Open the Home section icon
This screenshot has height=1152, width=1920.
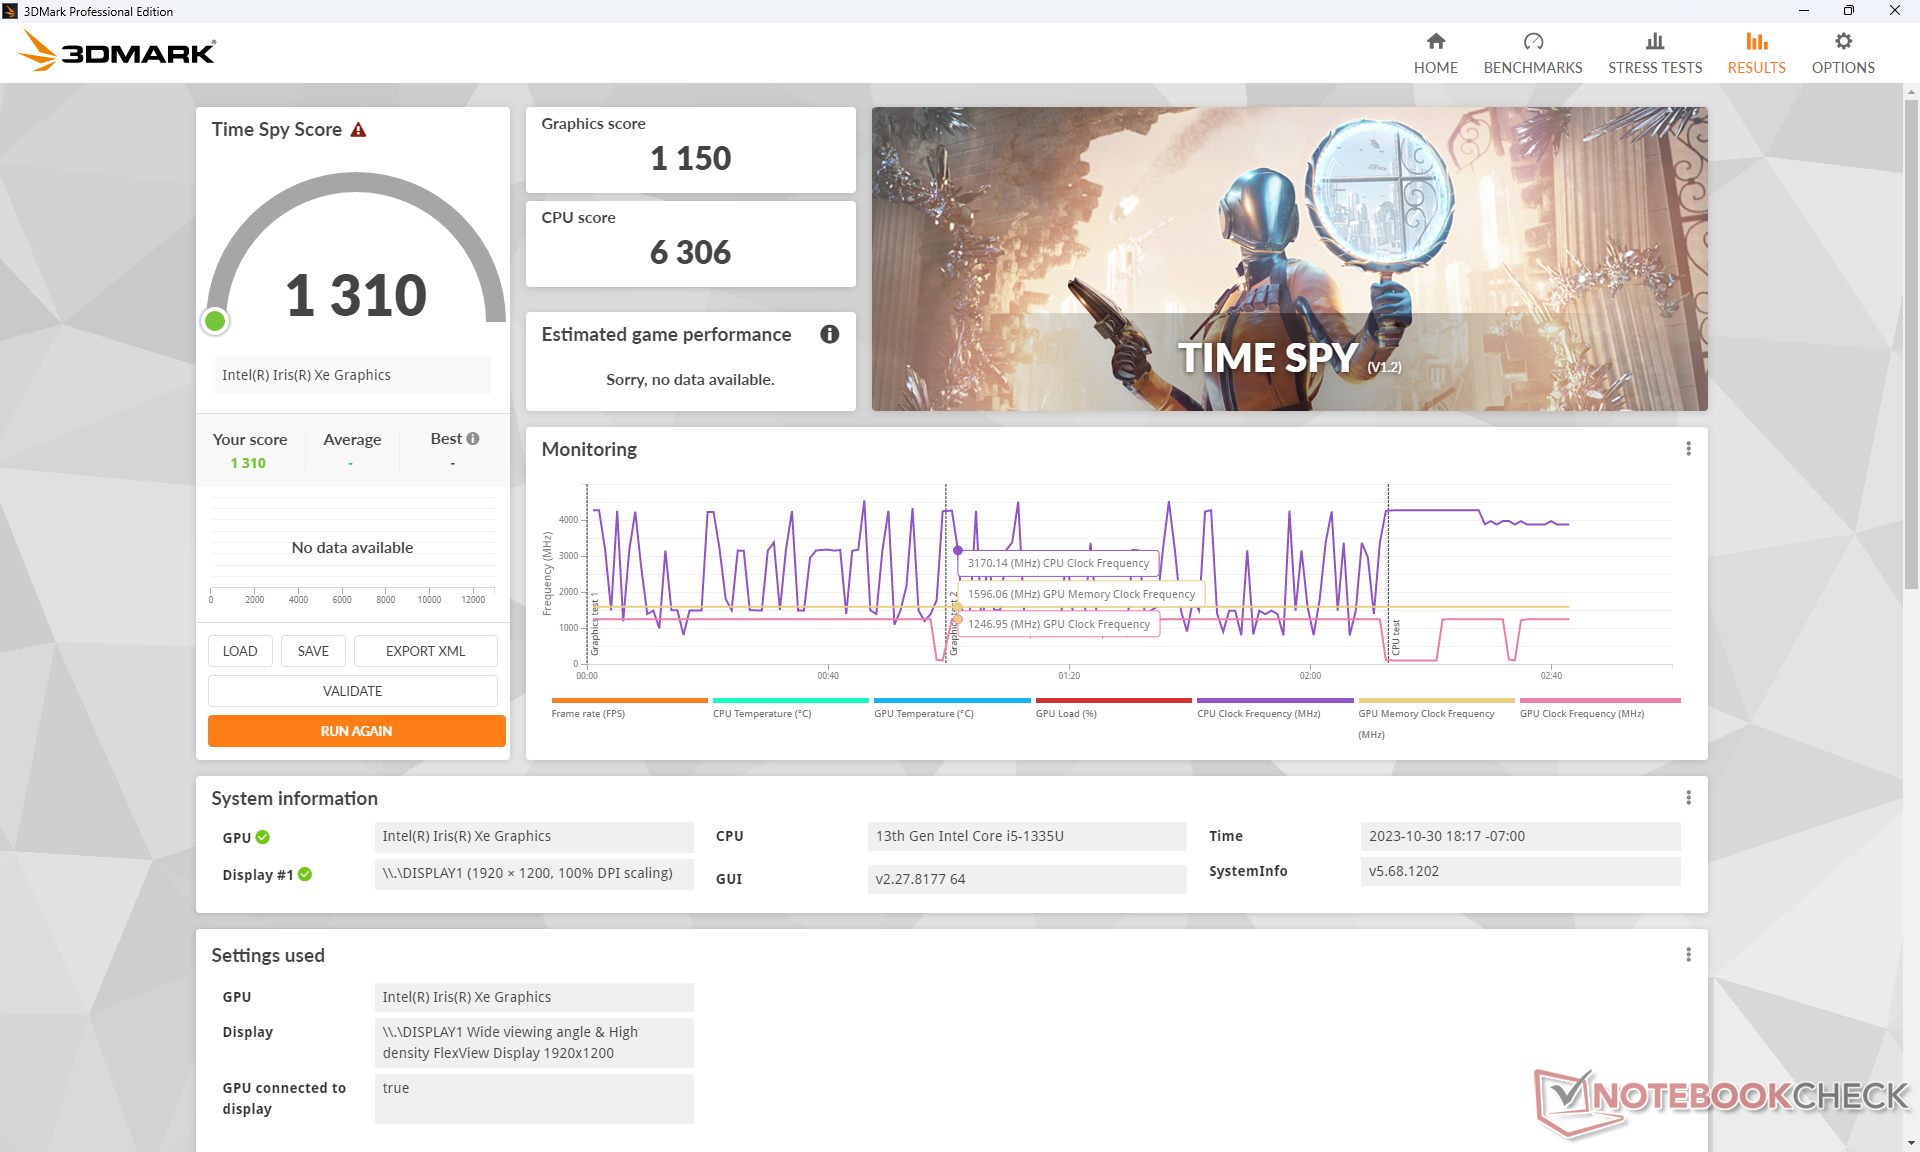coord(1435,41)
